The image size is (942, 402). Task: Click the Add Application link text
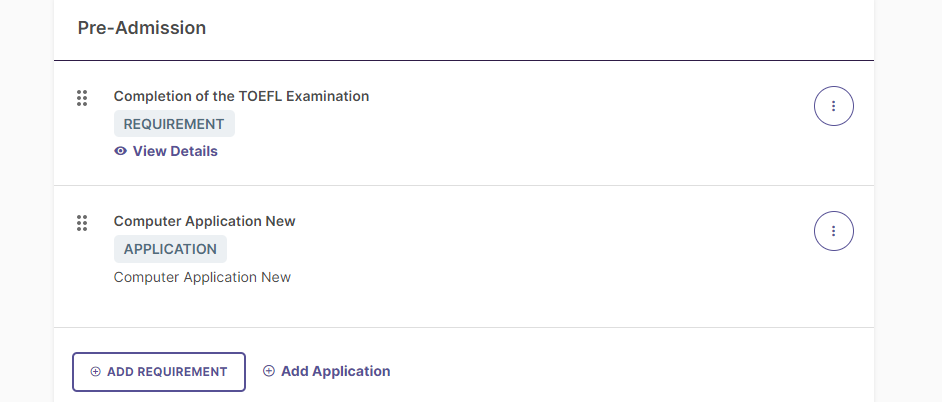pyautogui.click(x=335, y=371)
